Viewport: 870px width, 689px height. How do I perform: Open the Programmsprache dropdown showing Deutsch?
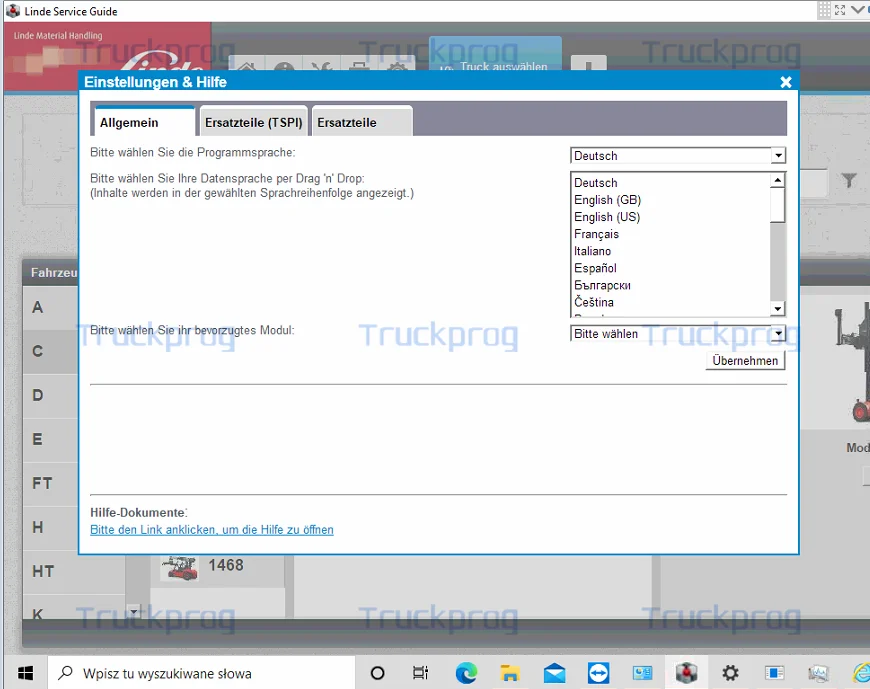pyautogui.click(x=677, y=155)
